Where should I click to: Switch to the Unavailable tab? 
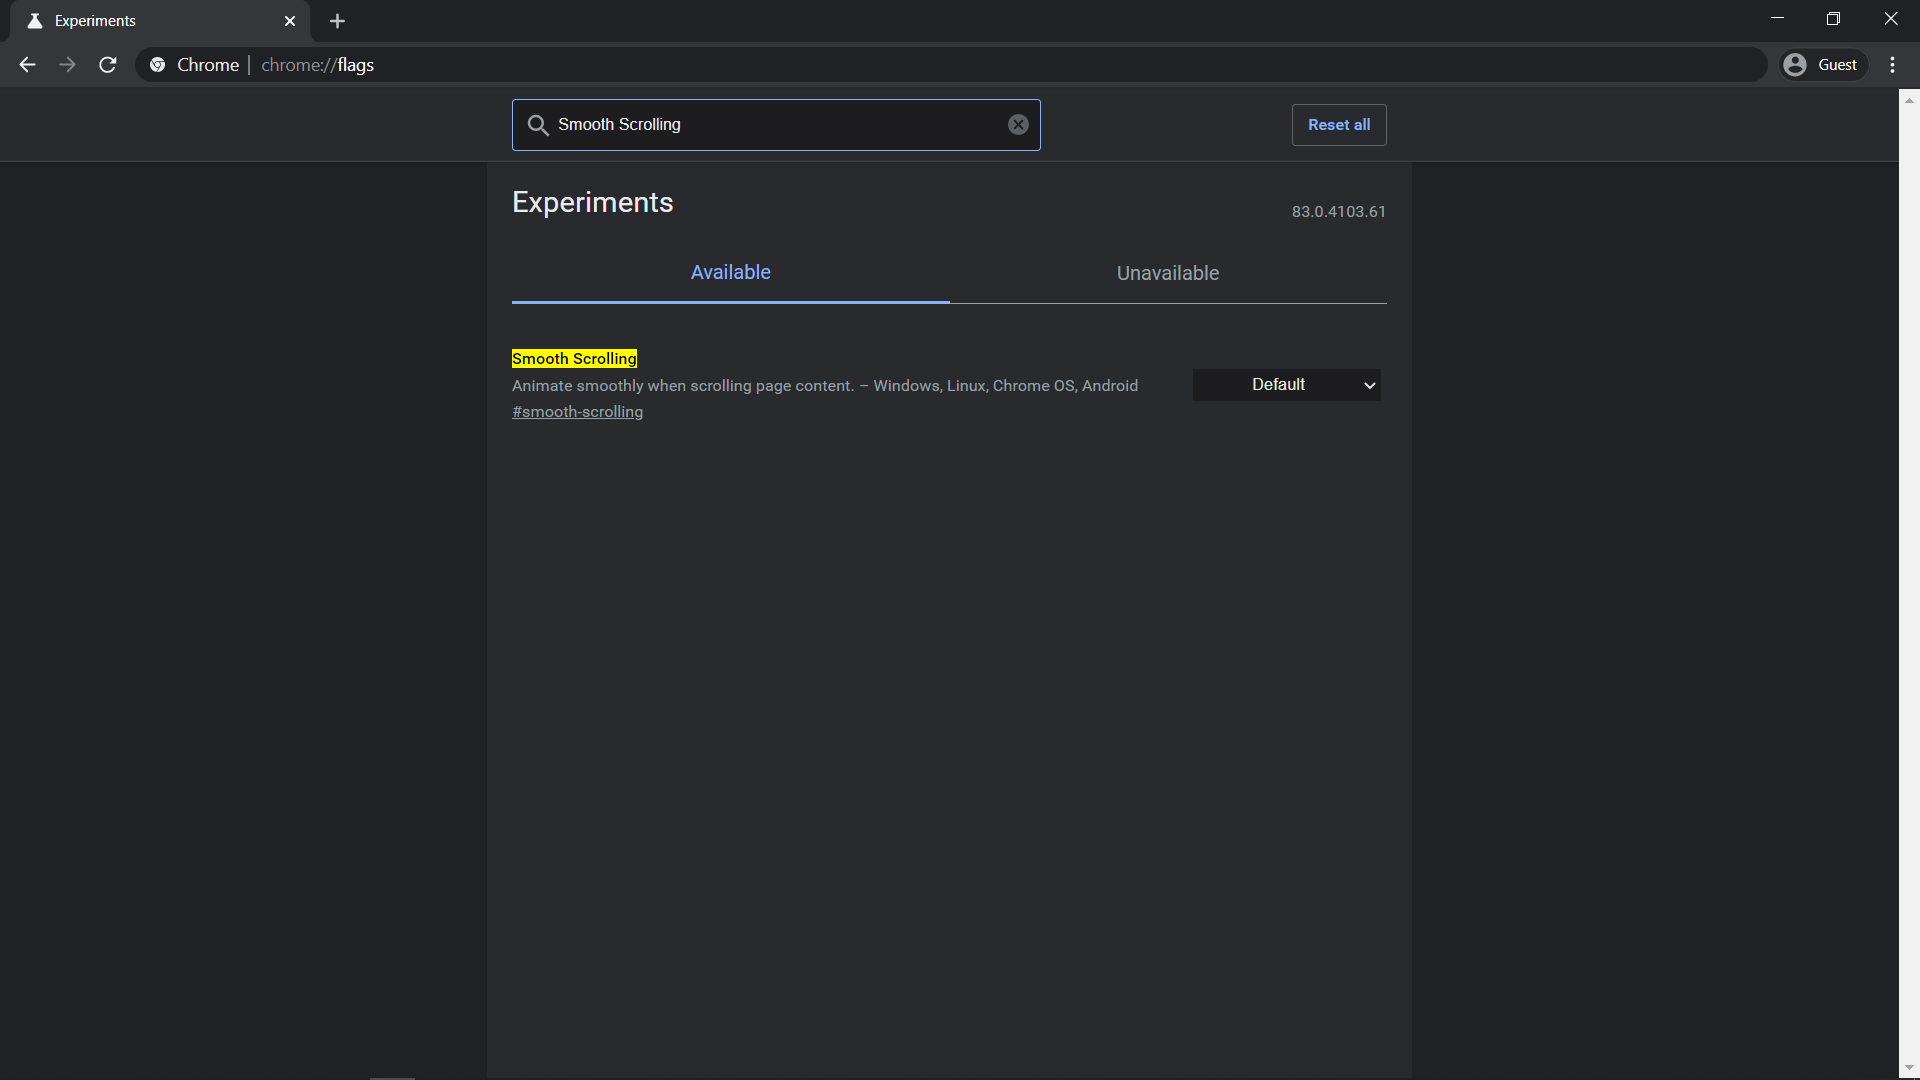coord(1168,273)
